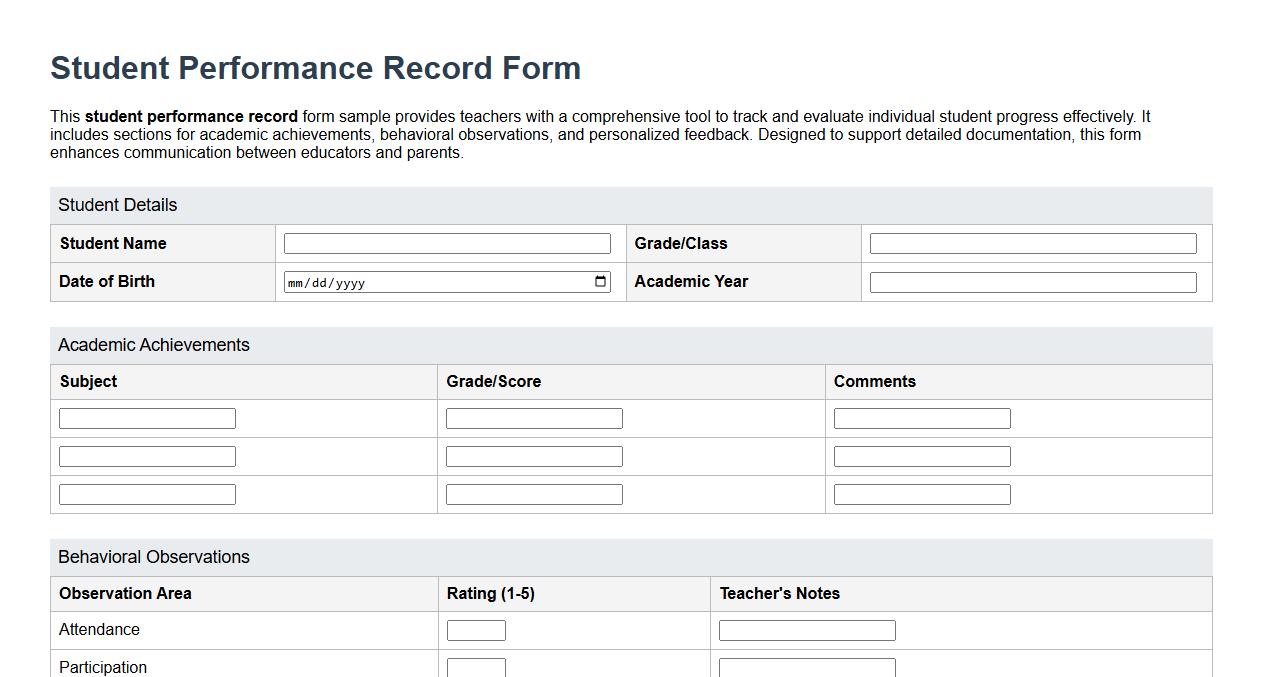The height and width of the screenshot is (677, 1263).
Task: Click the third Comments input field
Action: pos(921,493)
